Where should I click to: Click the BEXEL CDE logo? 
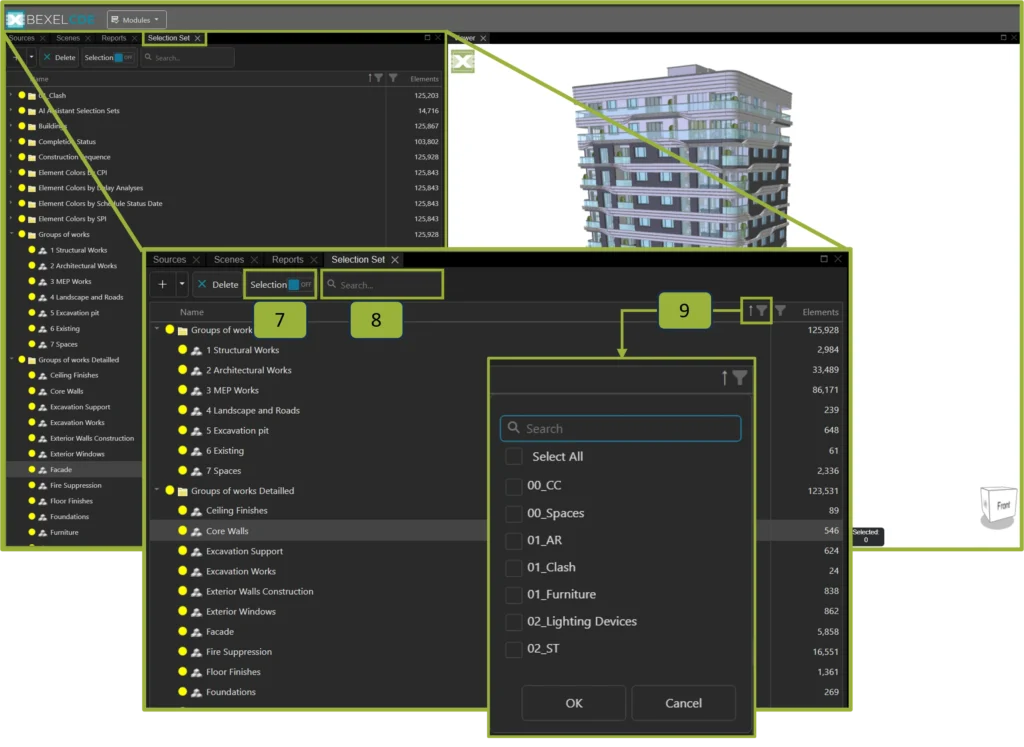pyautogui.click(x=50, y=19)
